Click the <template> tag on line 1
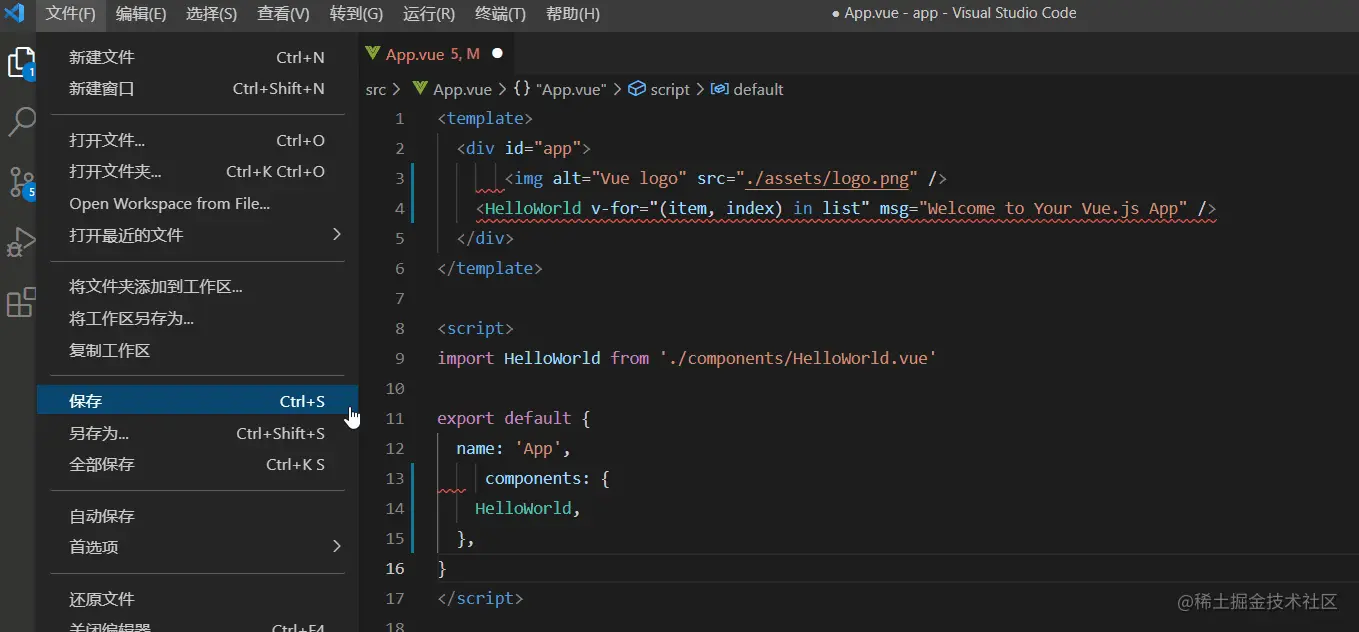1359x632 pixels. point(485,118)
